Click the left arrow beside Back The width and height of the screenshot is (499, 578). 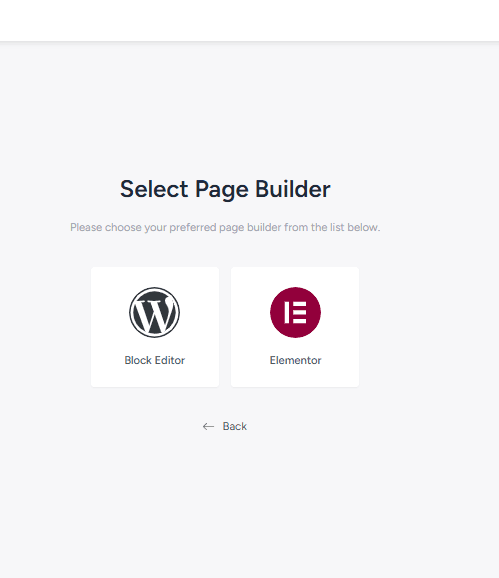208,426
